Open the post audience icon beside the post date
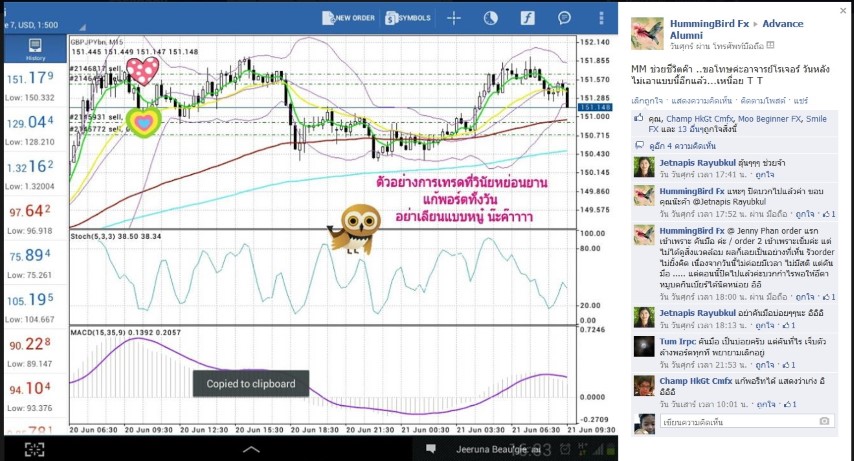This screenshot has height=461, width=854. (770, 46)
